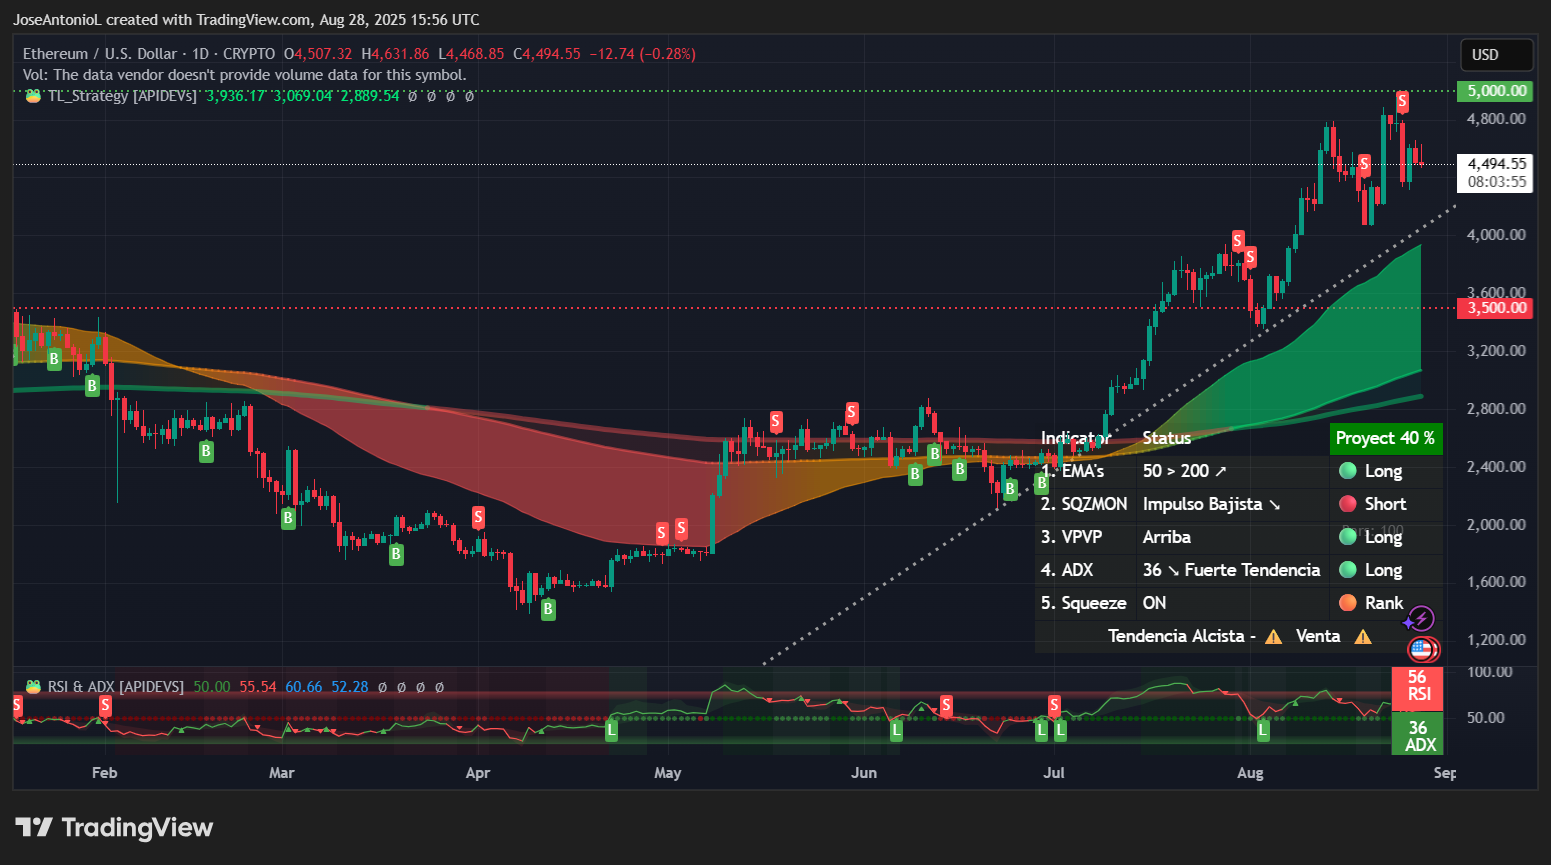Click the warning triangle next to Venta
Viewport: 1551px width, 865px height.
pos(1361,636)
